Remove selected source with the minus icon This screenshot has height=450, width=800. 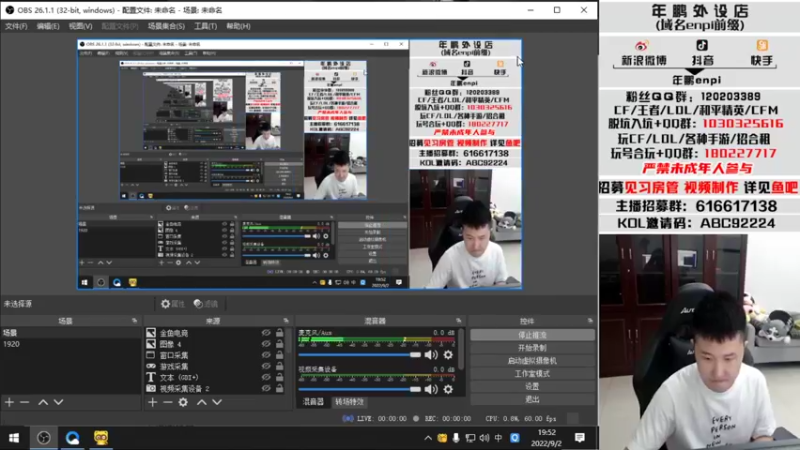(168, 402)
